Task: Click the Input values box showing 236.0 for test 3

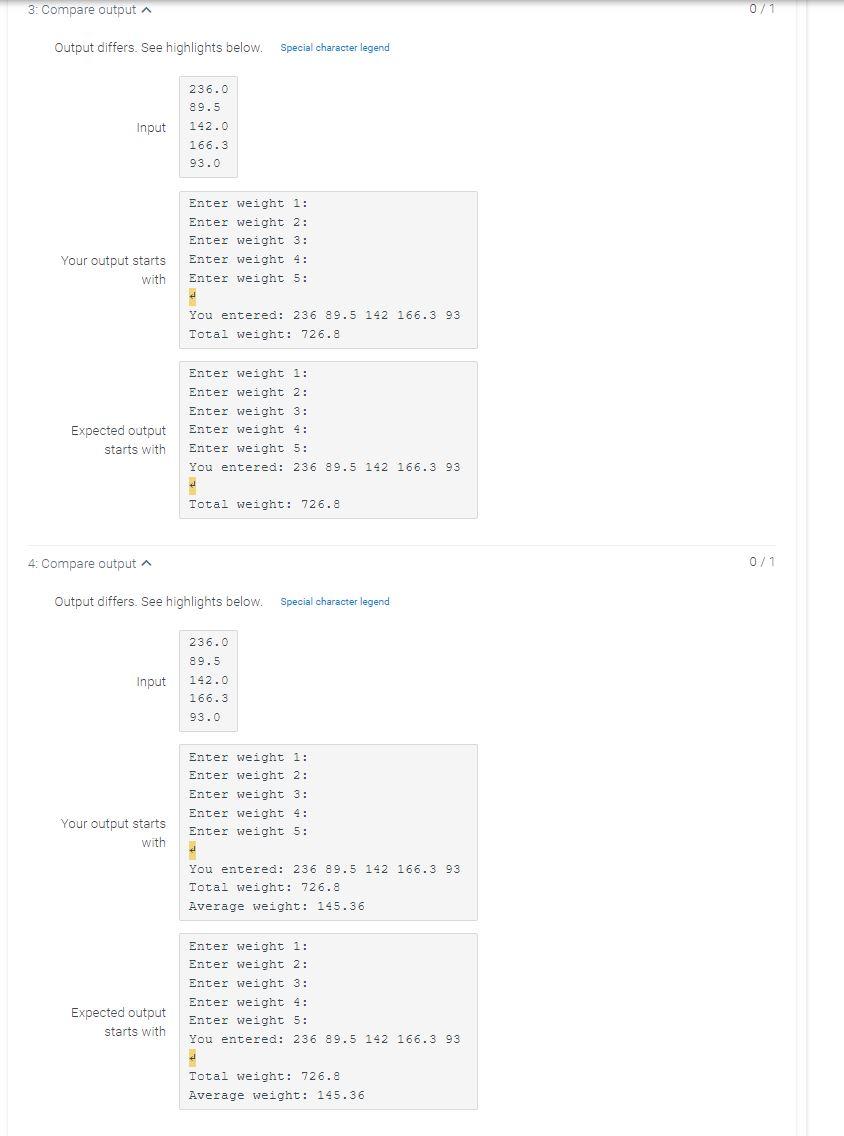Action: click(x=208, y=126)
